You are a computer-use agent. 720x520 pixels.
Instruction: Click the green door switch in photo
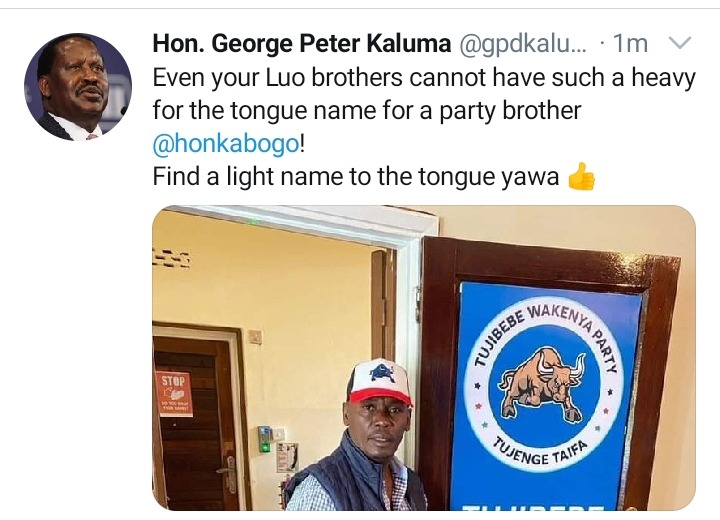click(264, 439)
